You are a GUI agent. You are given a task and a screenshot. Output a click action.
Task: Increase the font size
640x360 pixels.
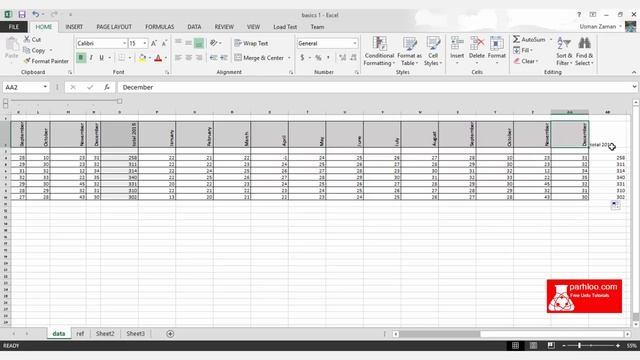(154, 43)
